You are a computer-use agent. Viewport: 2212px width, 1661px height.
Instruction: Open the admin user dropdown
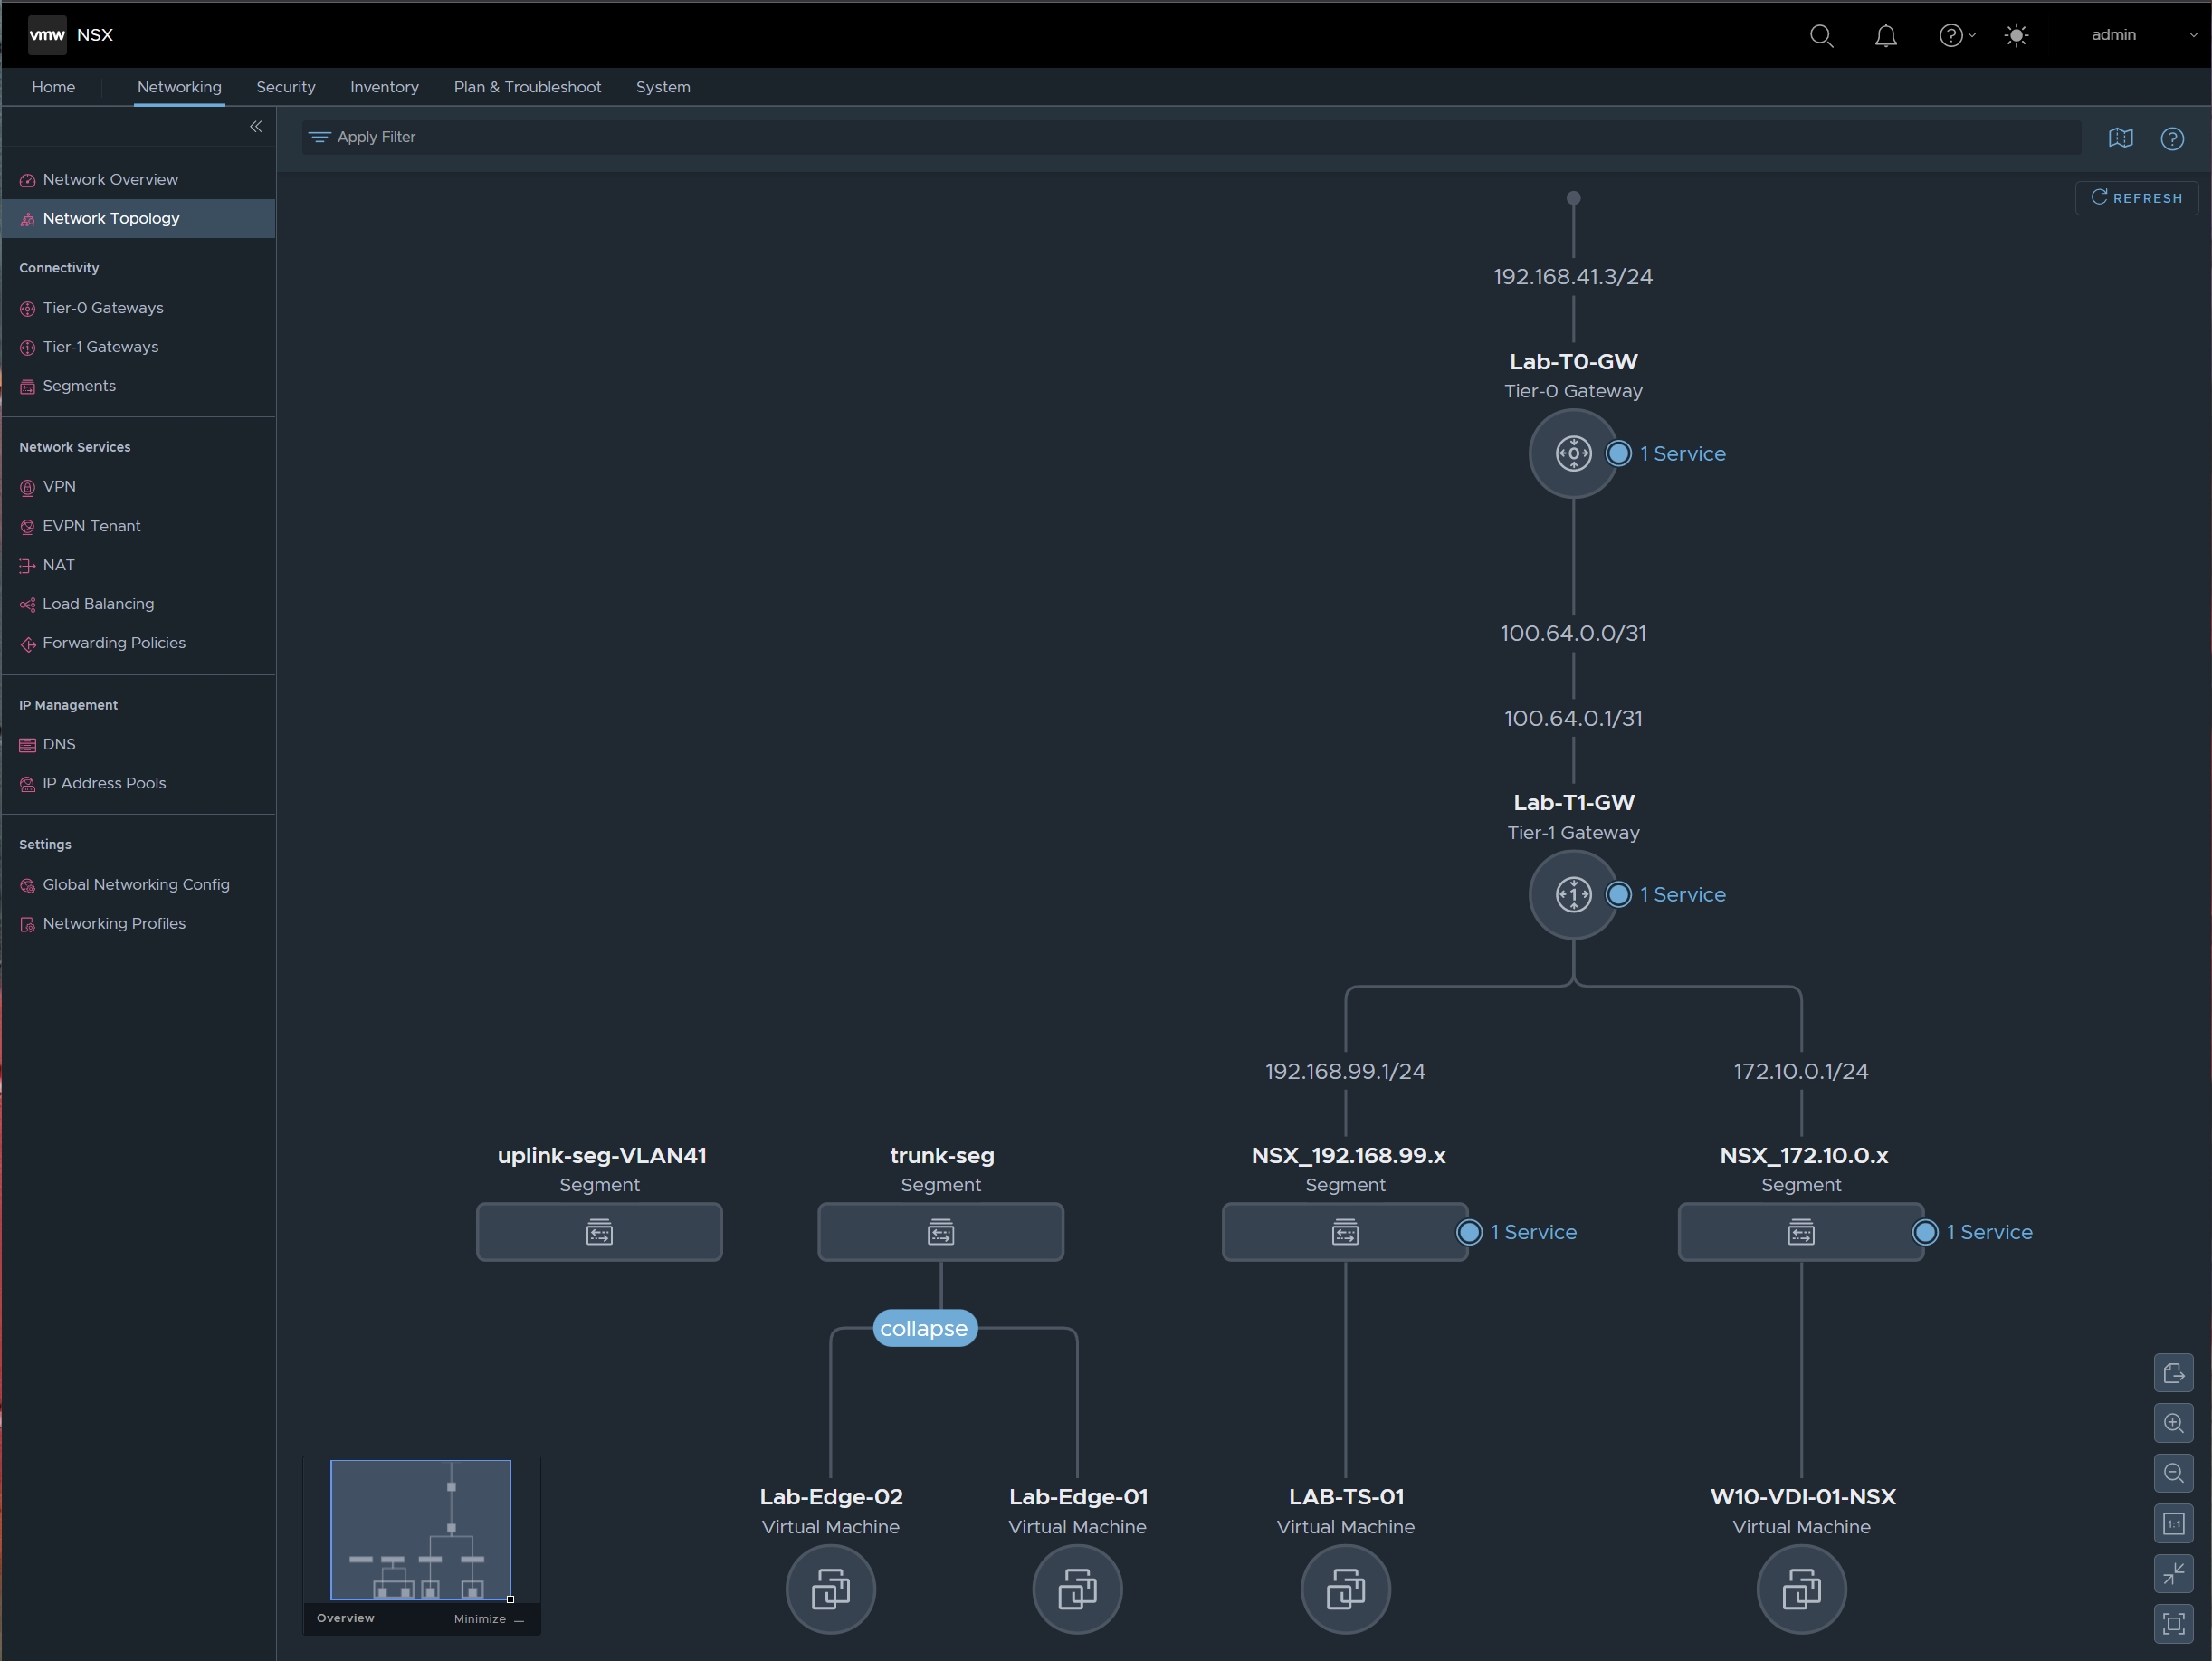[x=2140, y=35]
